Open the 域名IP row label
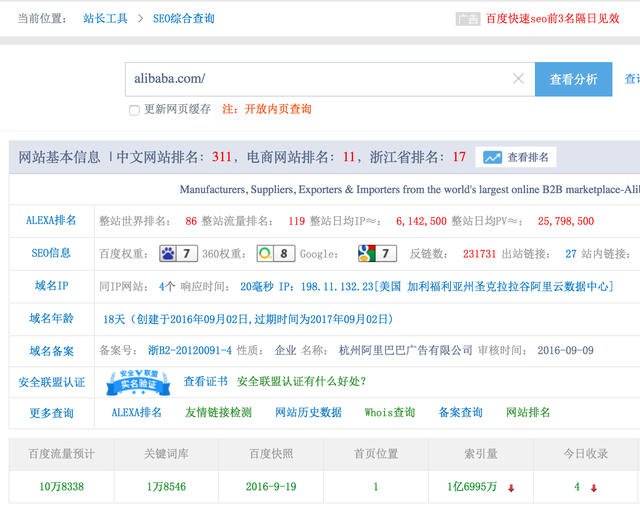 point(51,286)
